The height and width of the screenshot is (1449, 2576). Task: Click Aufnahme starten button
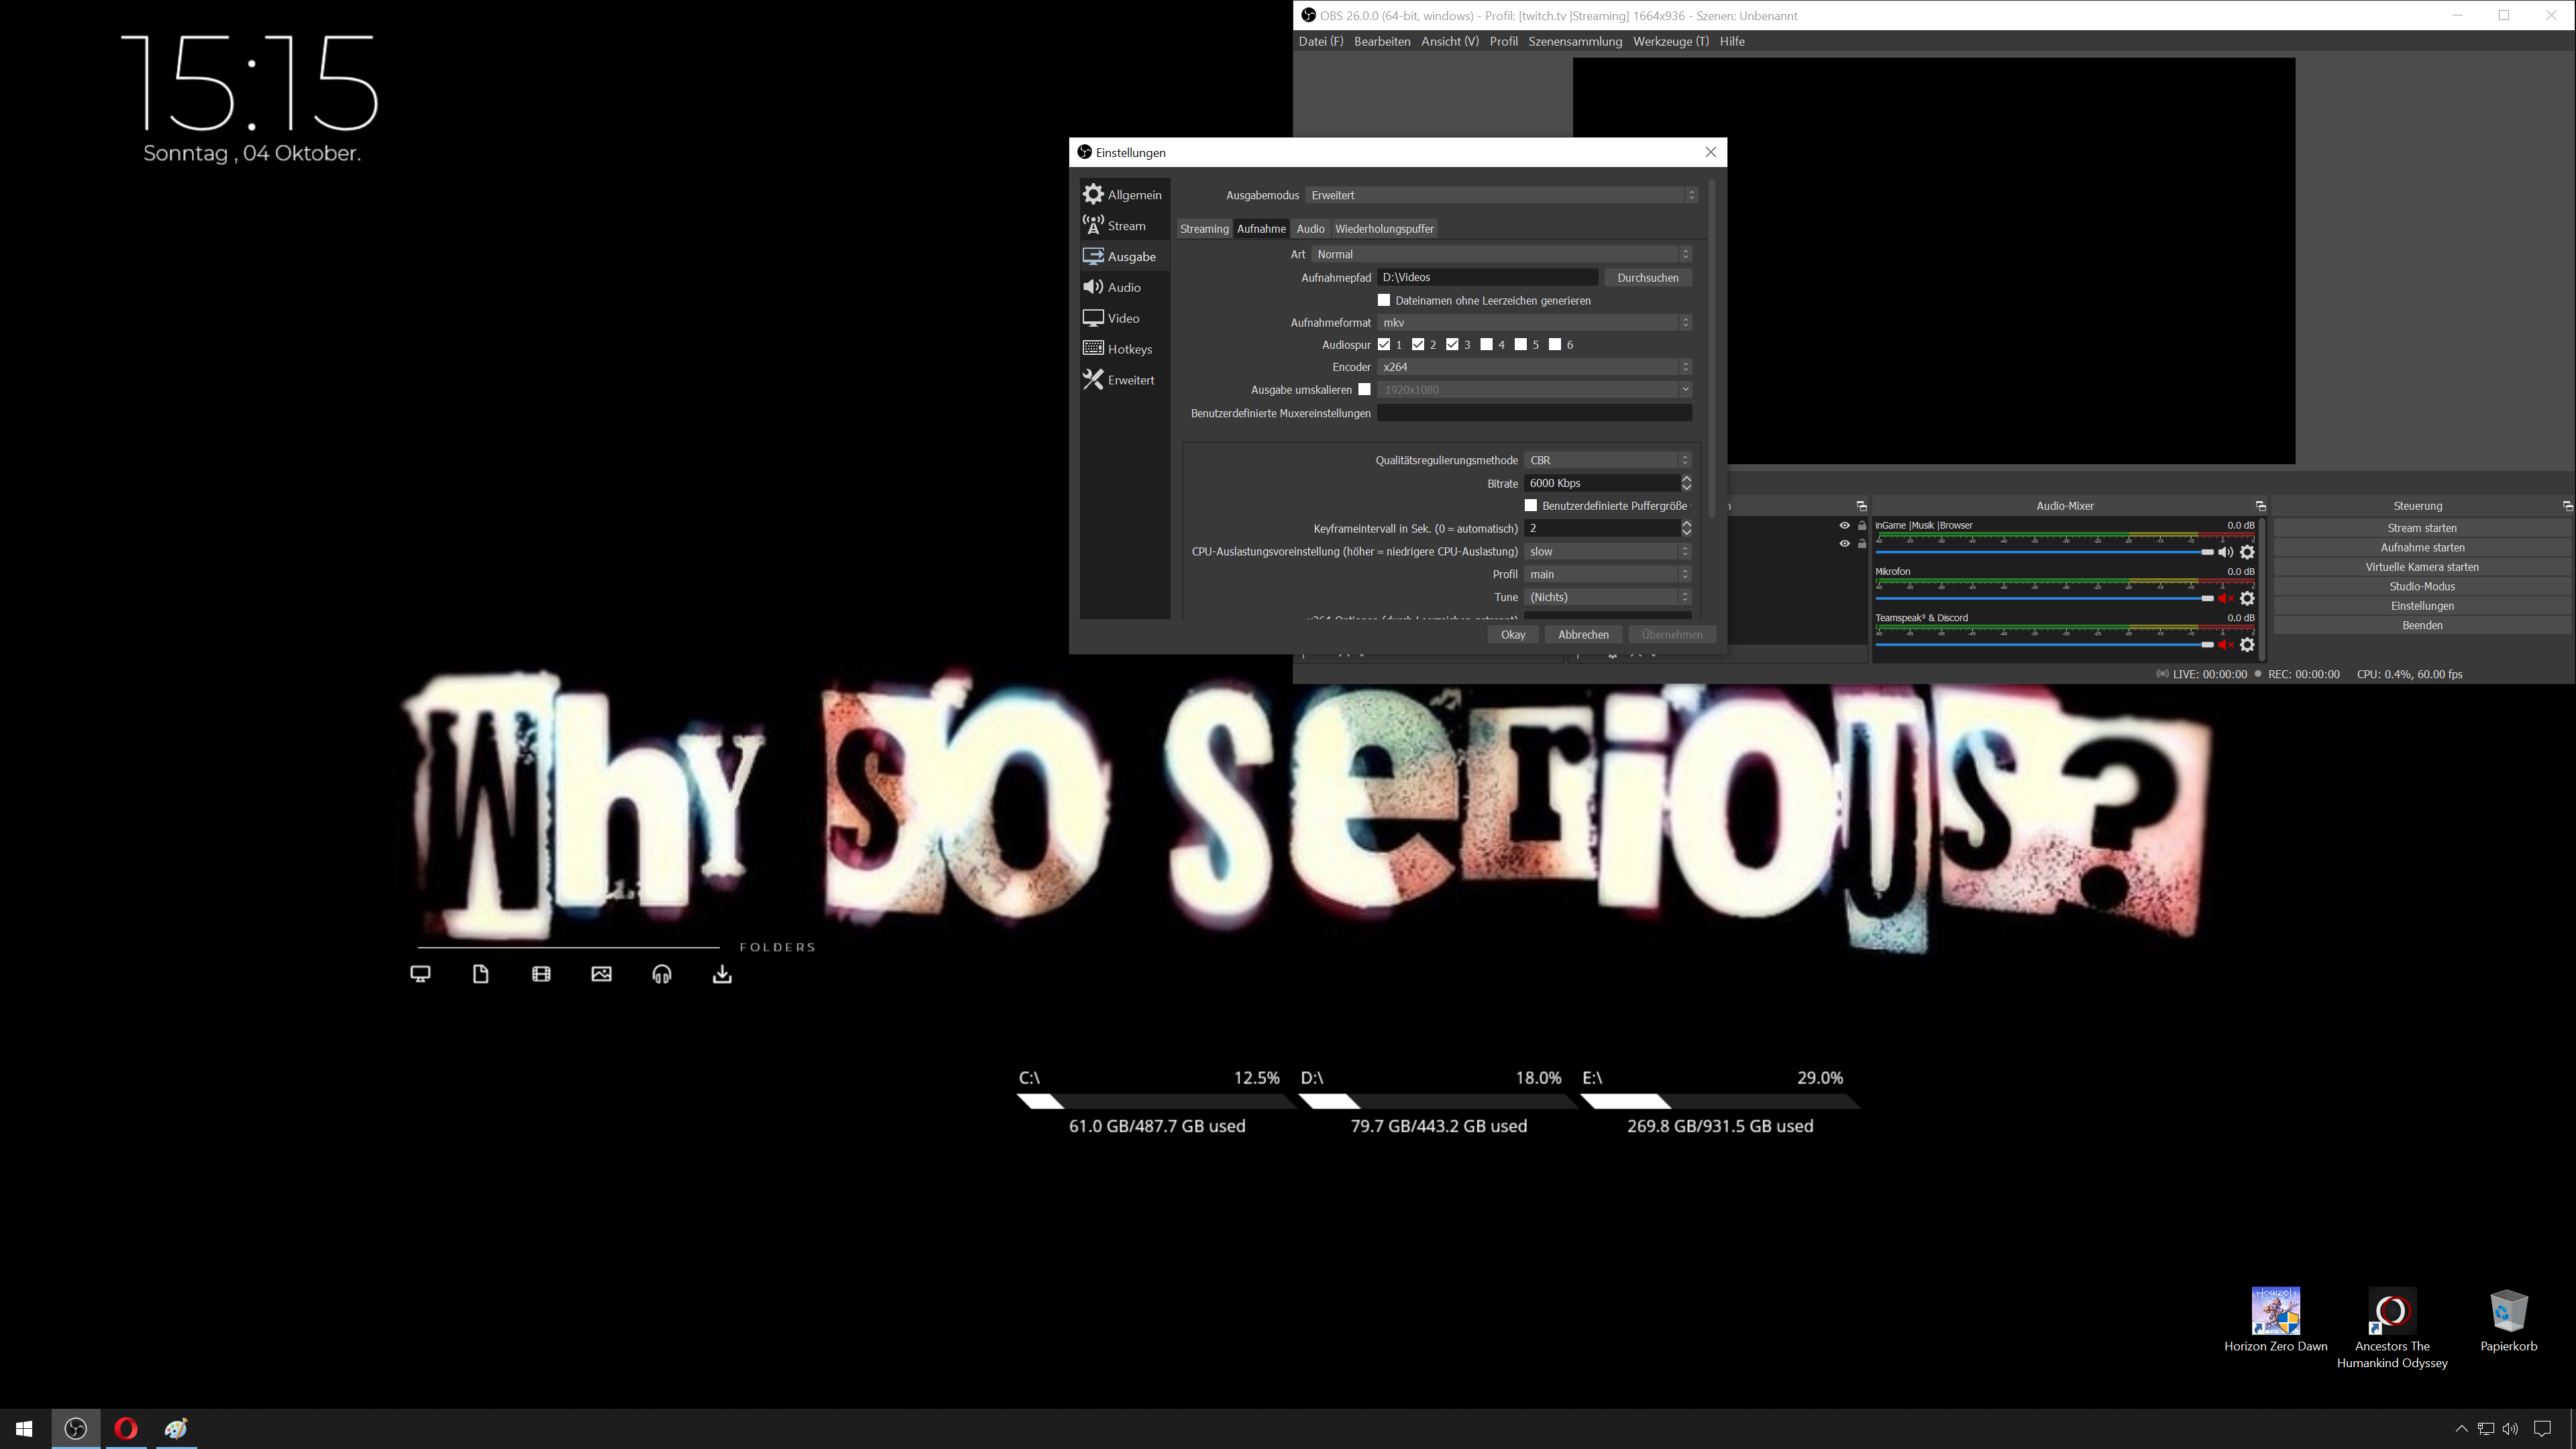coord(2421,547)
